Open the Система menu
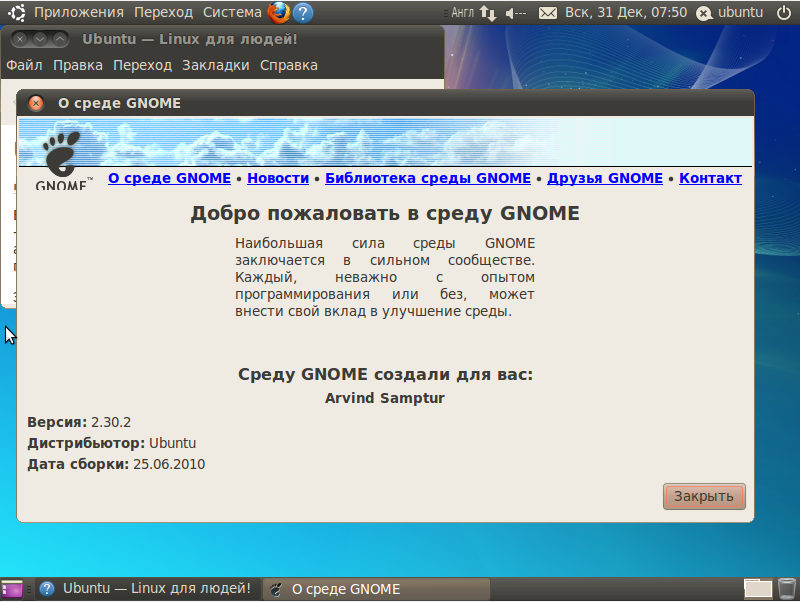Screen dimensions: 800x602 coord(232,13)
